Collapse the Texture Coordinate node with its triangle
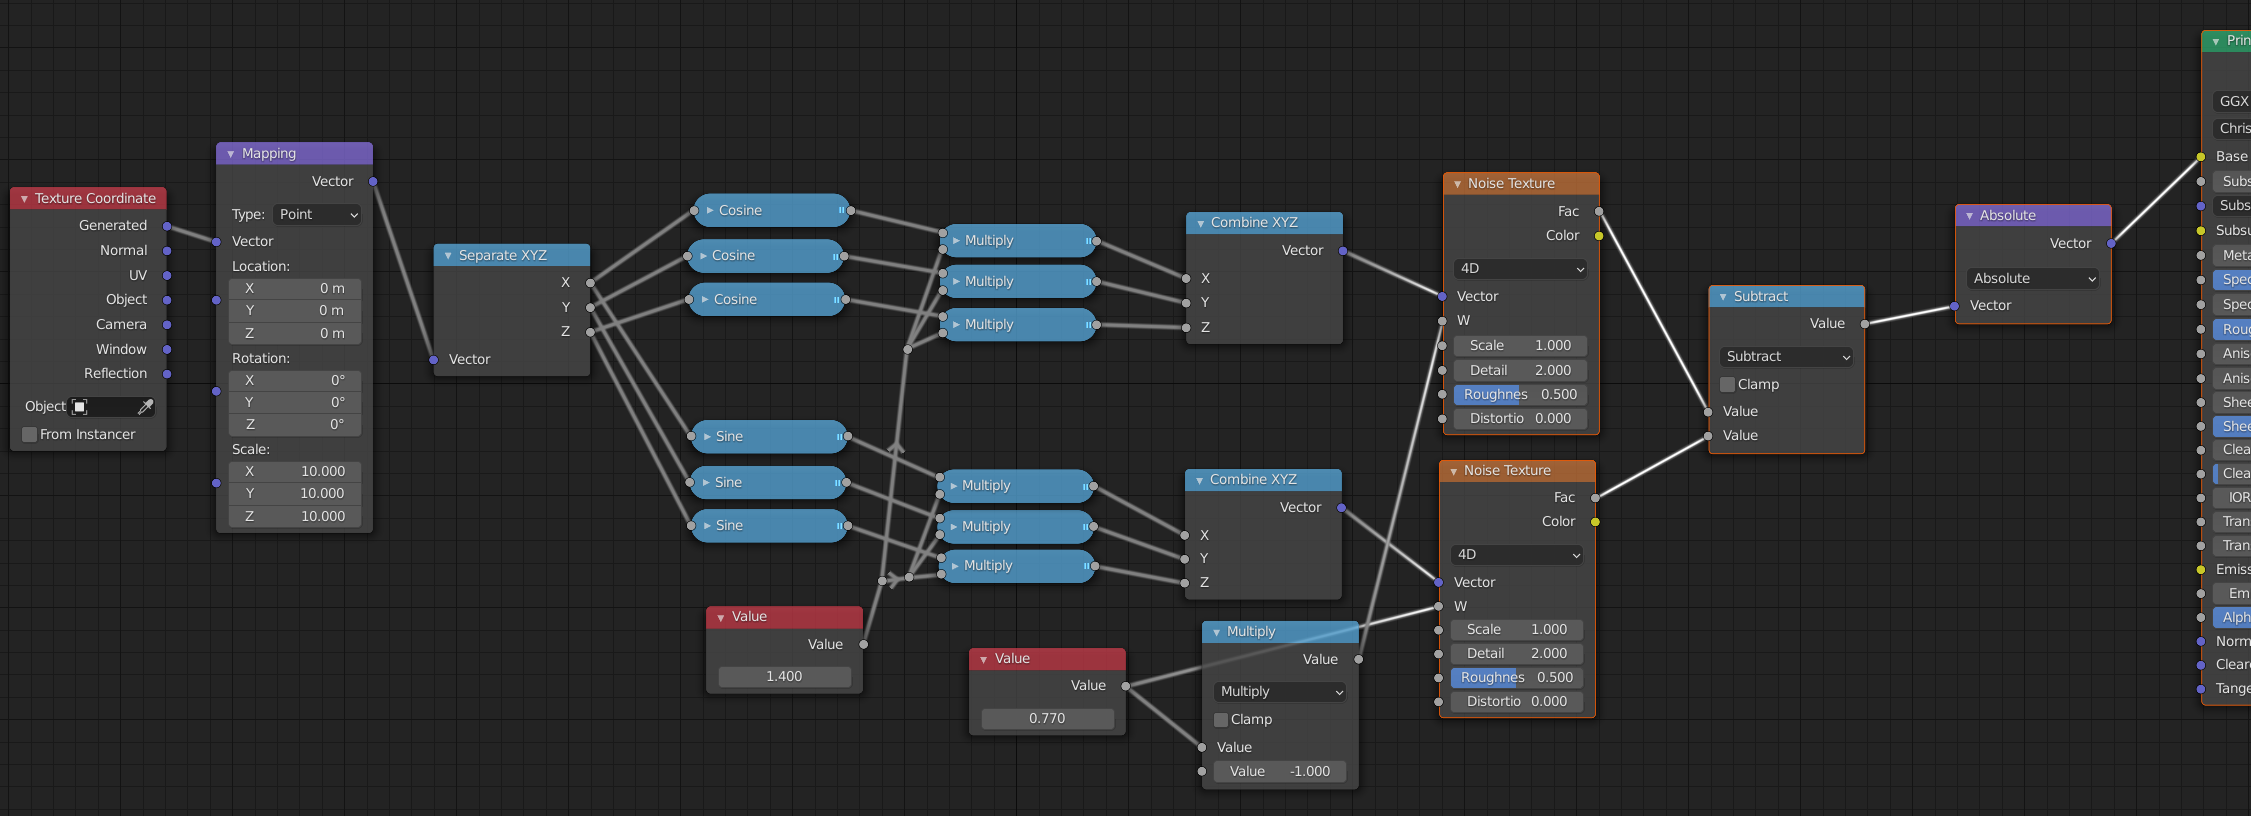The width and height of the screenshot is (2251, 816). [x=24, y=199]
